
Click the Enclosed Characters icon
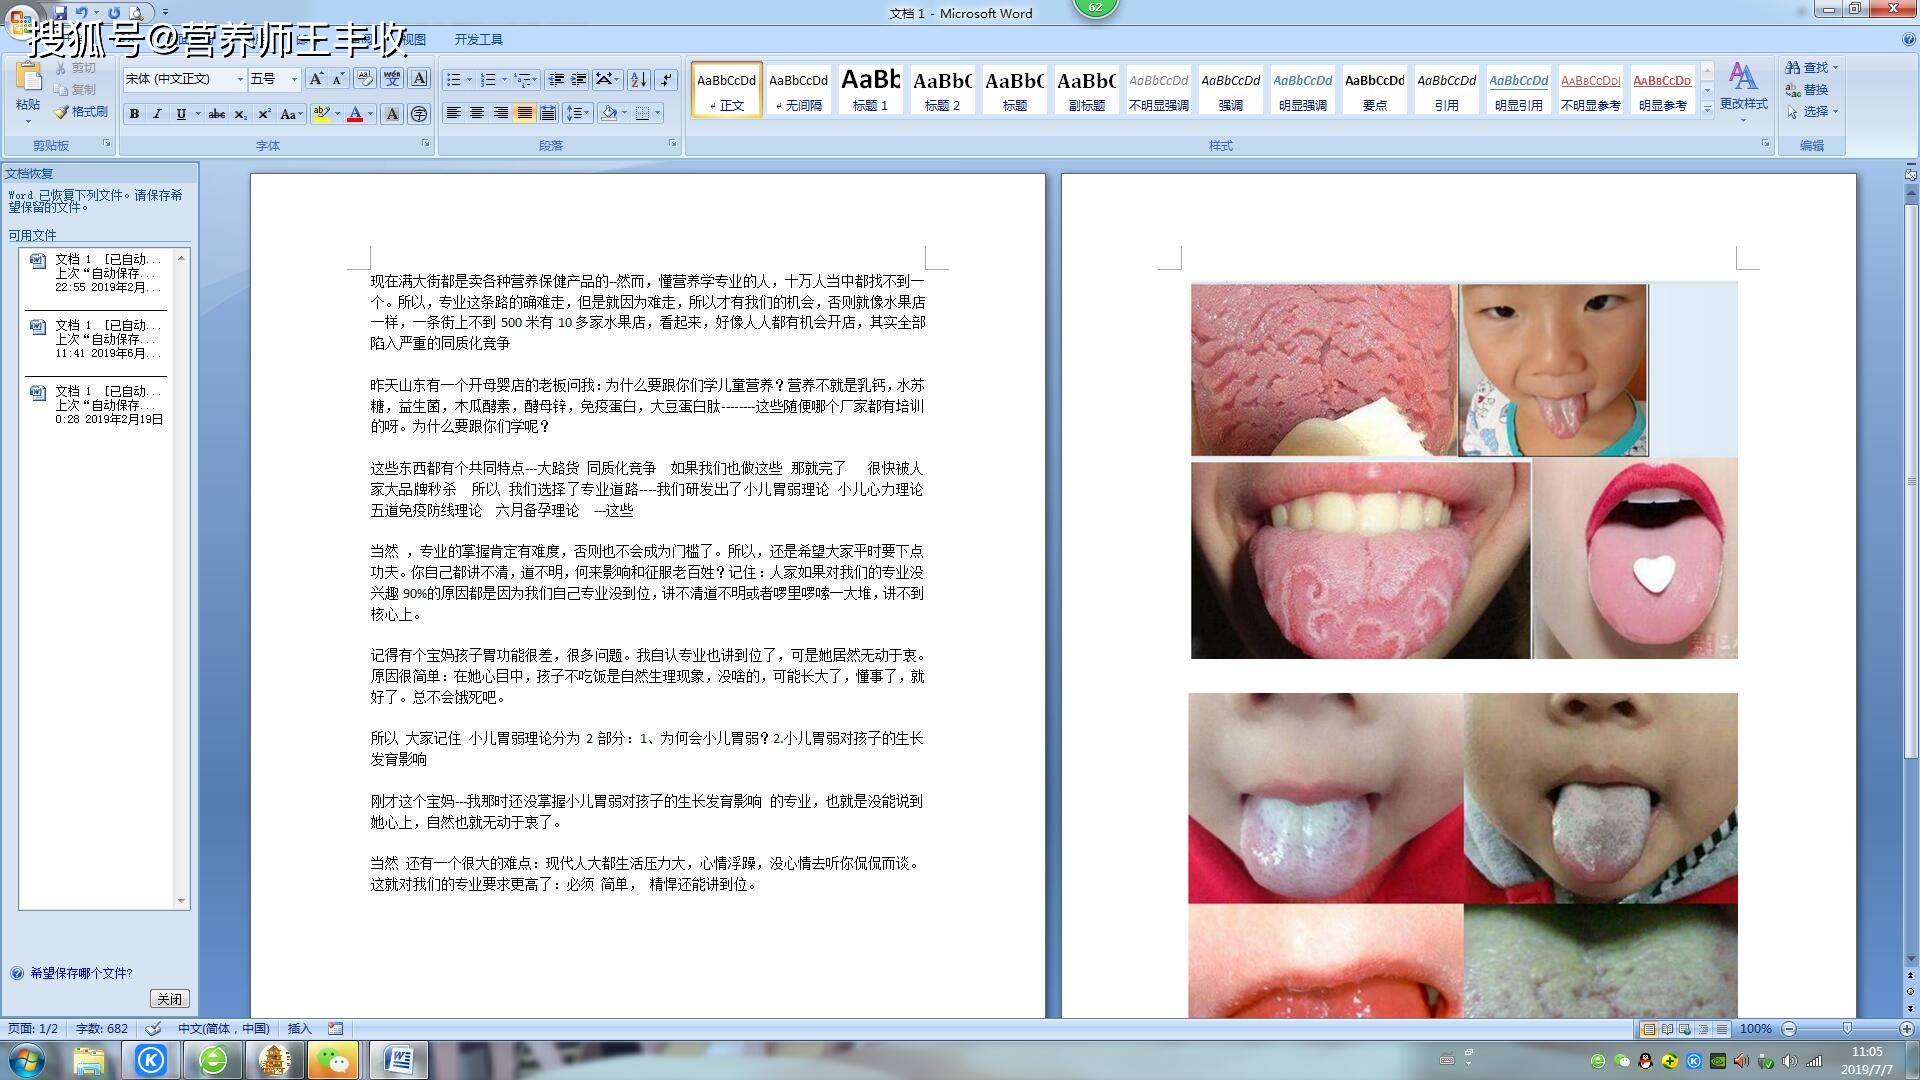(419, 114)
